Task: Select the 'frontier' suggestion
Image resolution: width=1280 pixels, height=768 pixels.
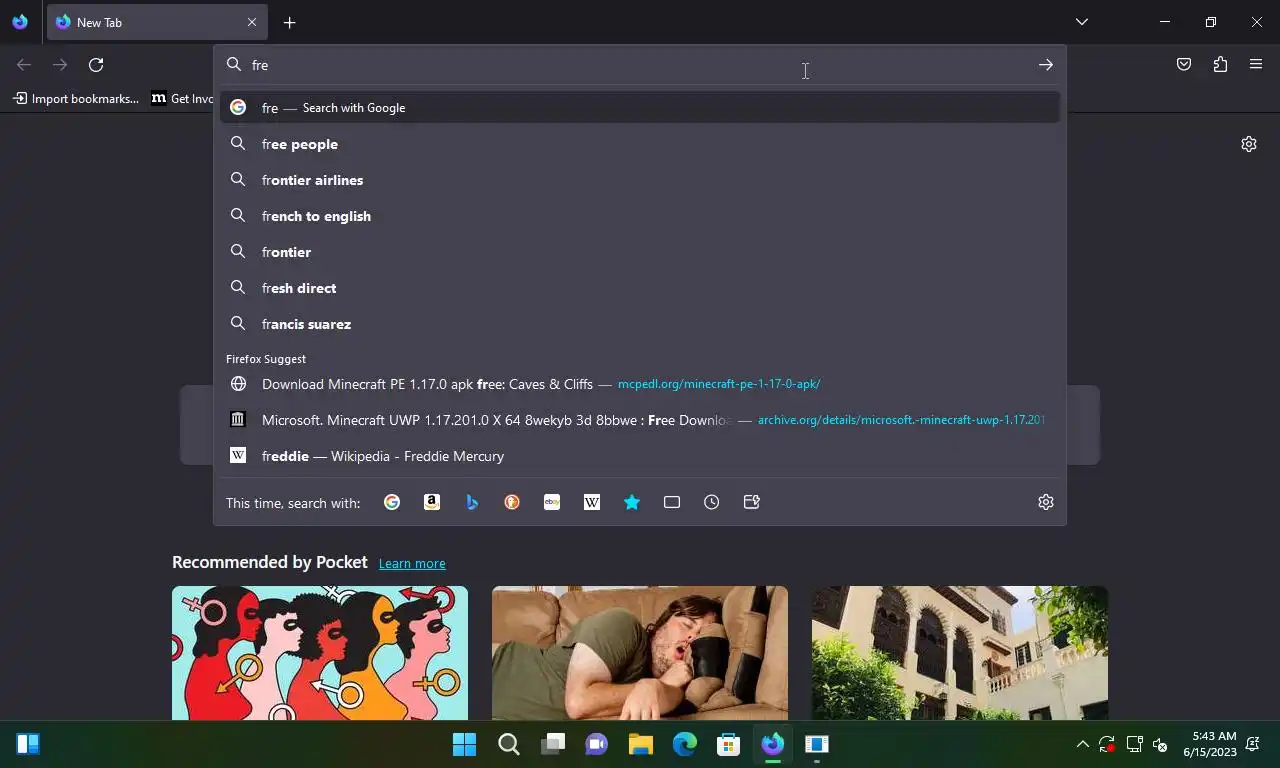Action: 640,252
